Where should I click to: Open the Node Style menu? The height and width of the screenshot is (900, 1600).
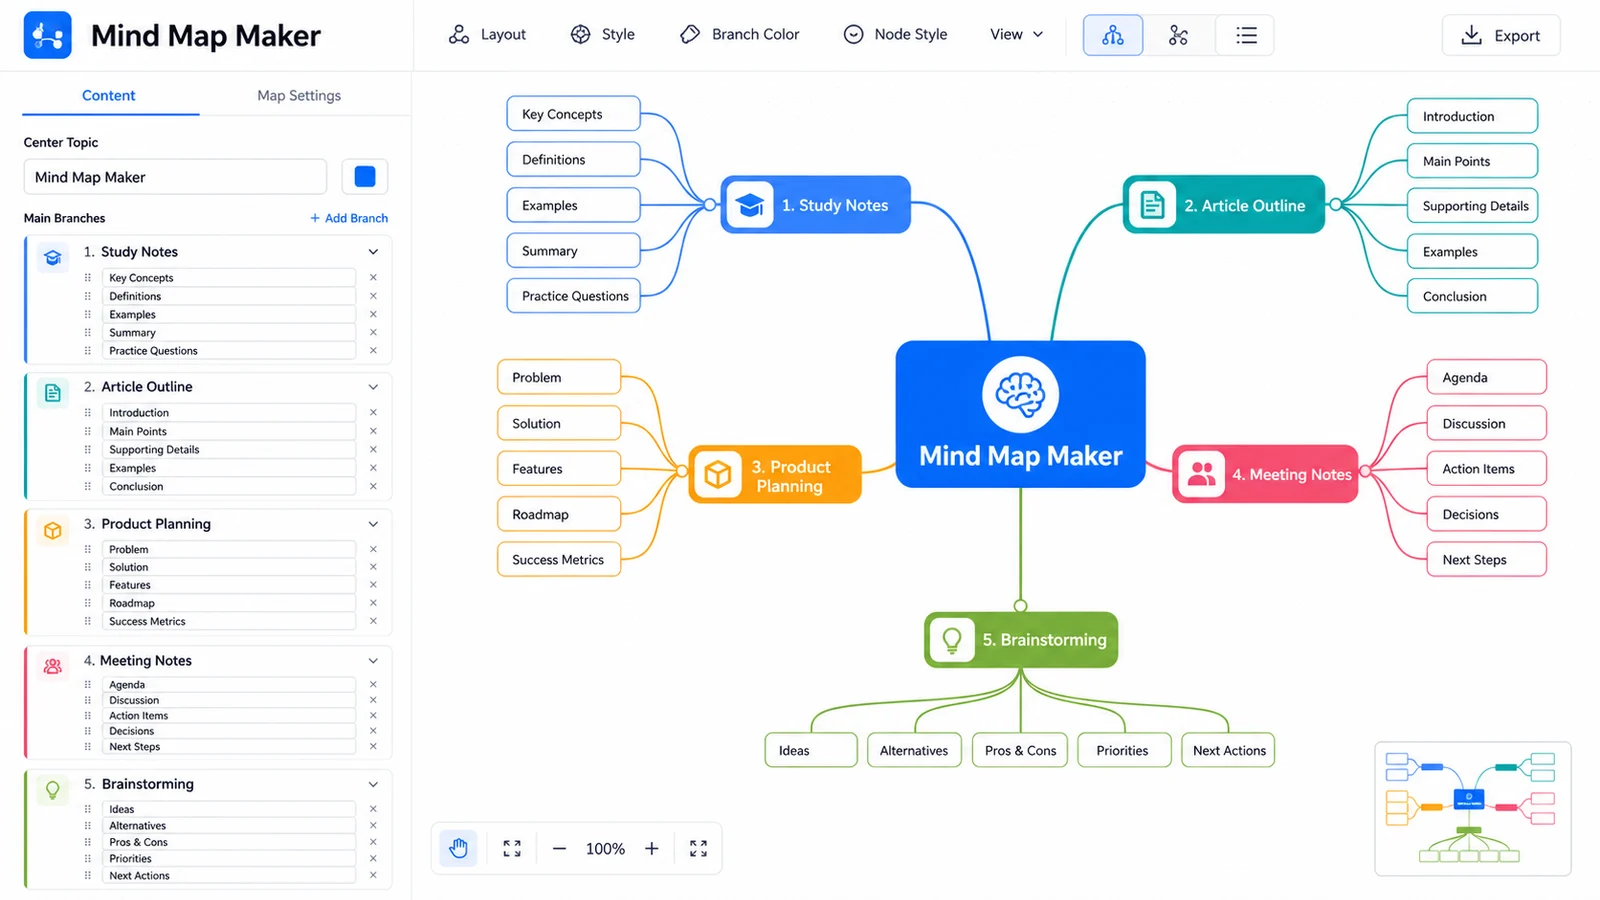896,34
